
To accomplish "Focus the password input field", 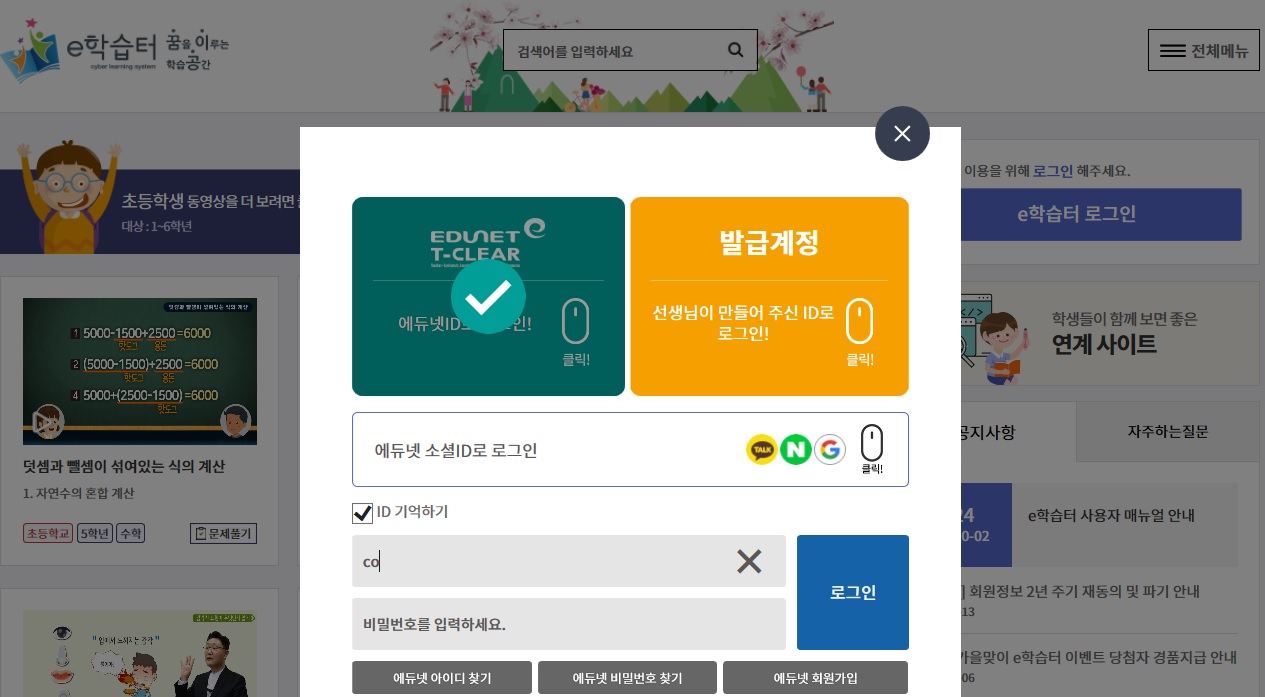I will [x=569, y=624].
